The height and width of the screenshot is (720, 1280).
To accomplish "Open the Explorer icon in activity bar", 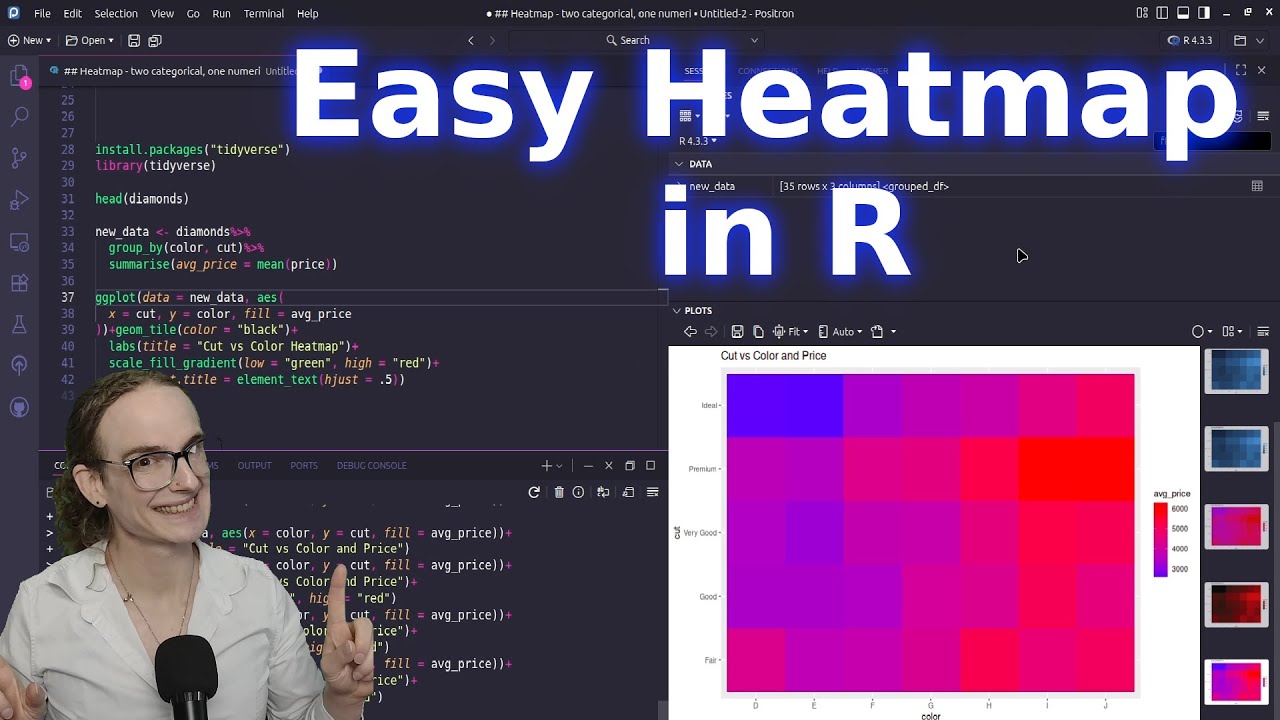I will point(19,77).
